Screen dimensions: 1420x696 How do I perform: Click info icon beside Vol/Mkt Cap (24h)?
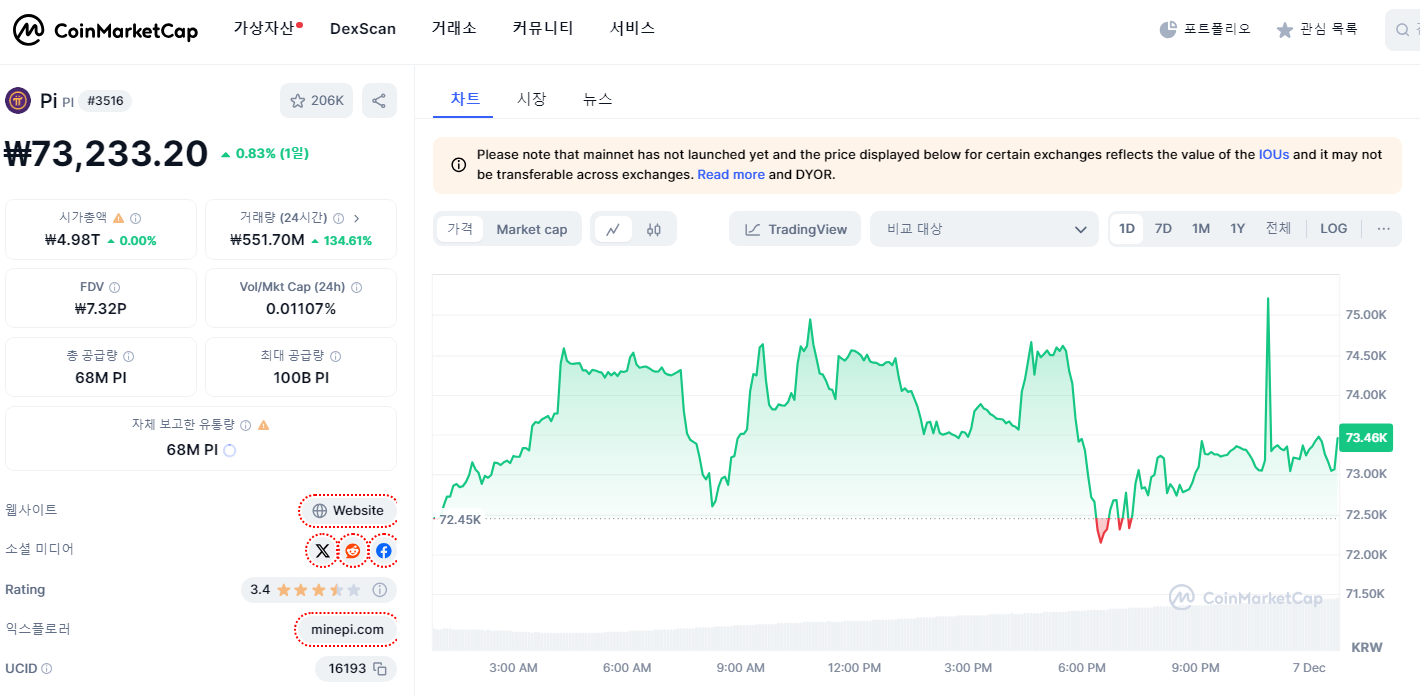click(x=357, y=287)
